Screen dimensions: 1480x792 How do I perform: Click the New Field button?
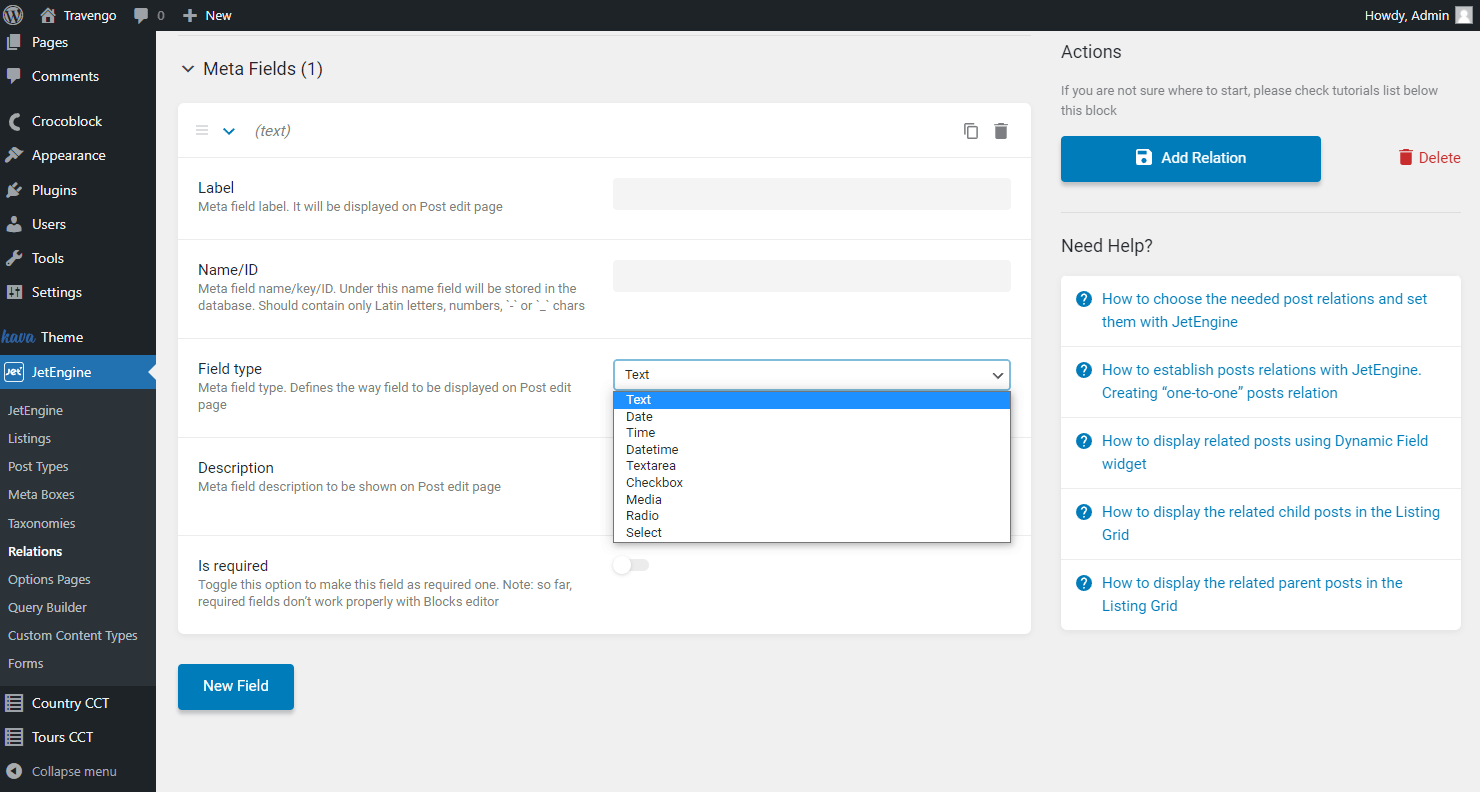(236, 686)
